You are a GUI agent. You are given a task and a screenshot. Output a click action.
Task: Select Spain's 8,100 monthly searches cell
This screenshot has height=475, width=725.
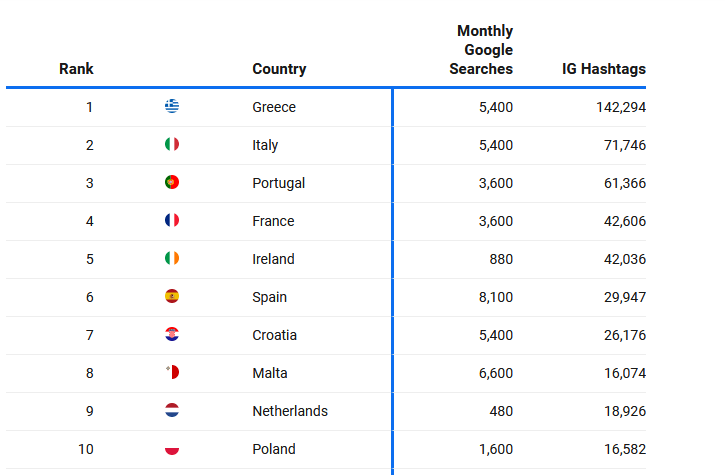pyautogui.click(x=496, y=297)
